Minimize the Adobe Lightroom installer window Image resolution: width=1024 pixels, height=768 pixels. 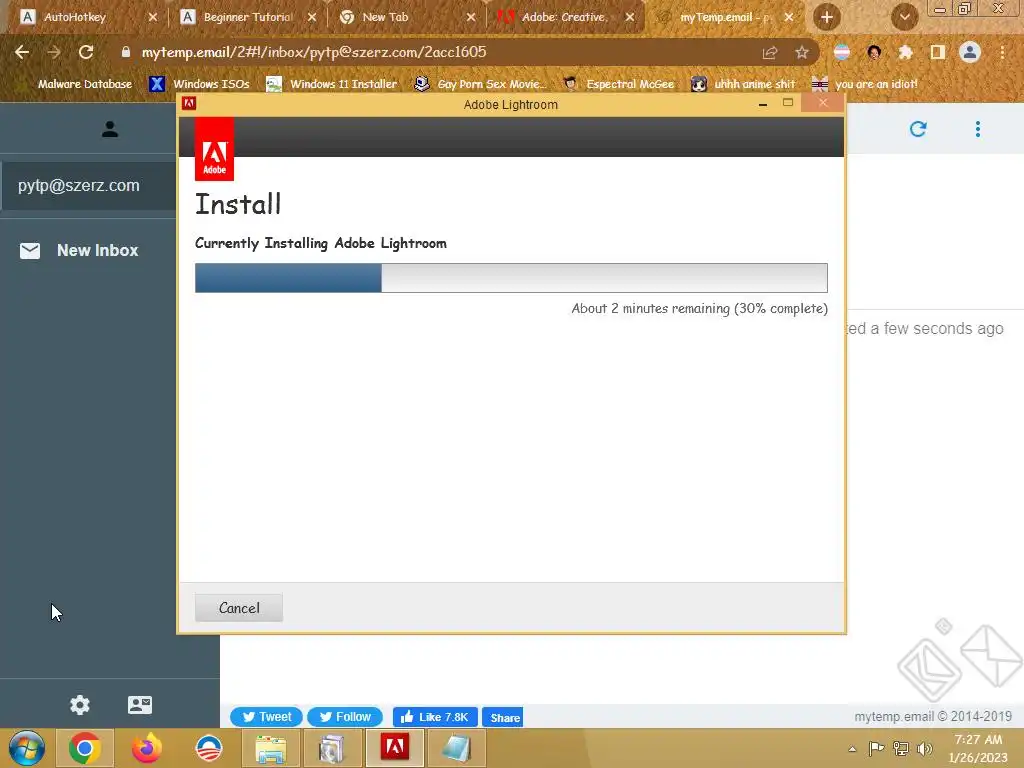763,103
